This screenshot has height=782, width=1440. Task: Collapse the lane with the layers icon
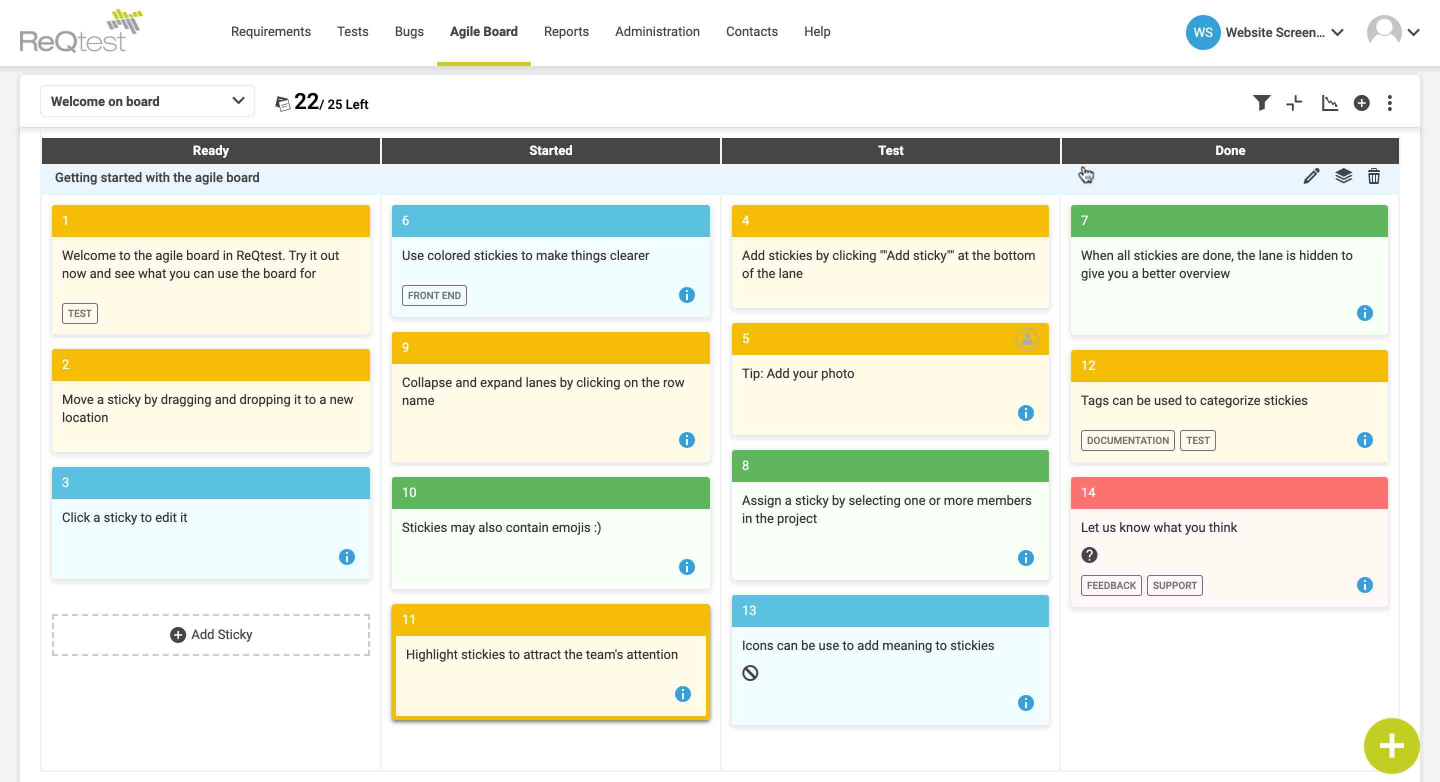click(x=1343, y=176)
